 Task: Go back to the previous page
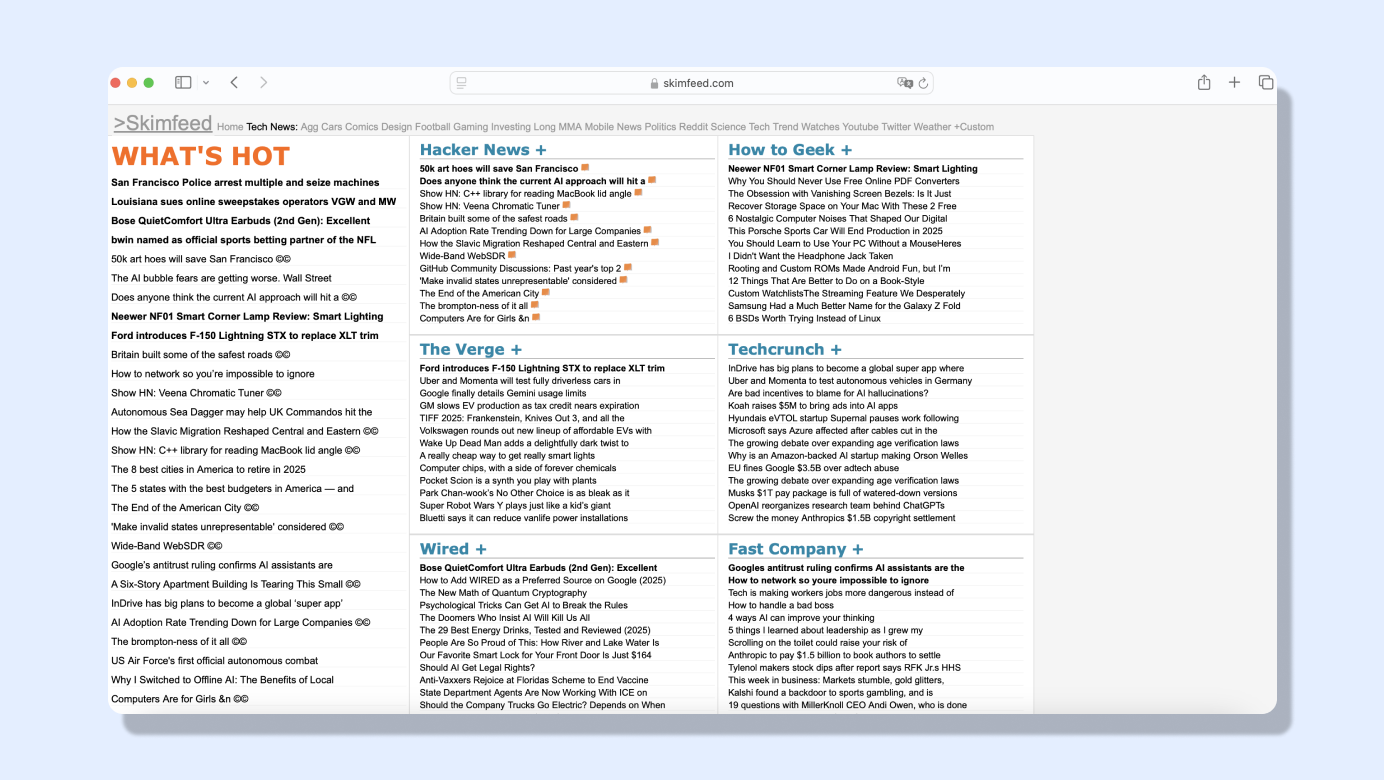(x=234, y=83)
